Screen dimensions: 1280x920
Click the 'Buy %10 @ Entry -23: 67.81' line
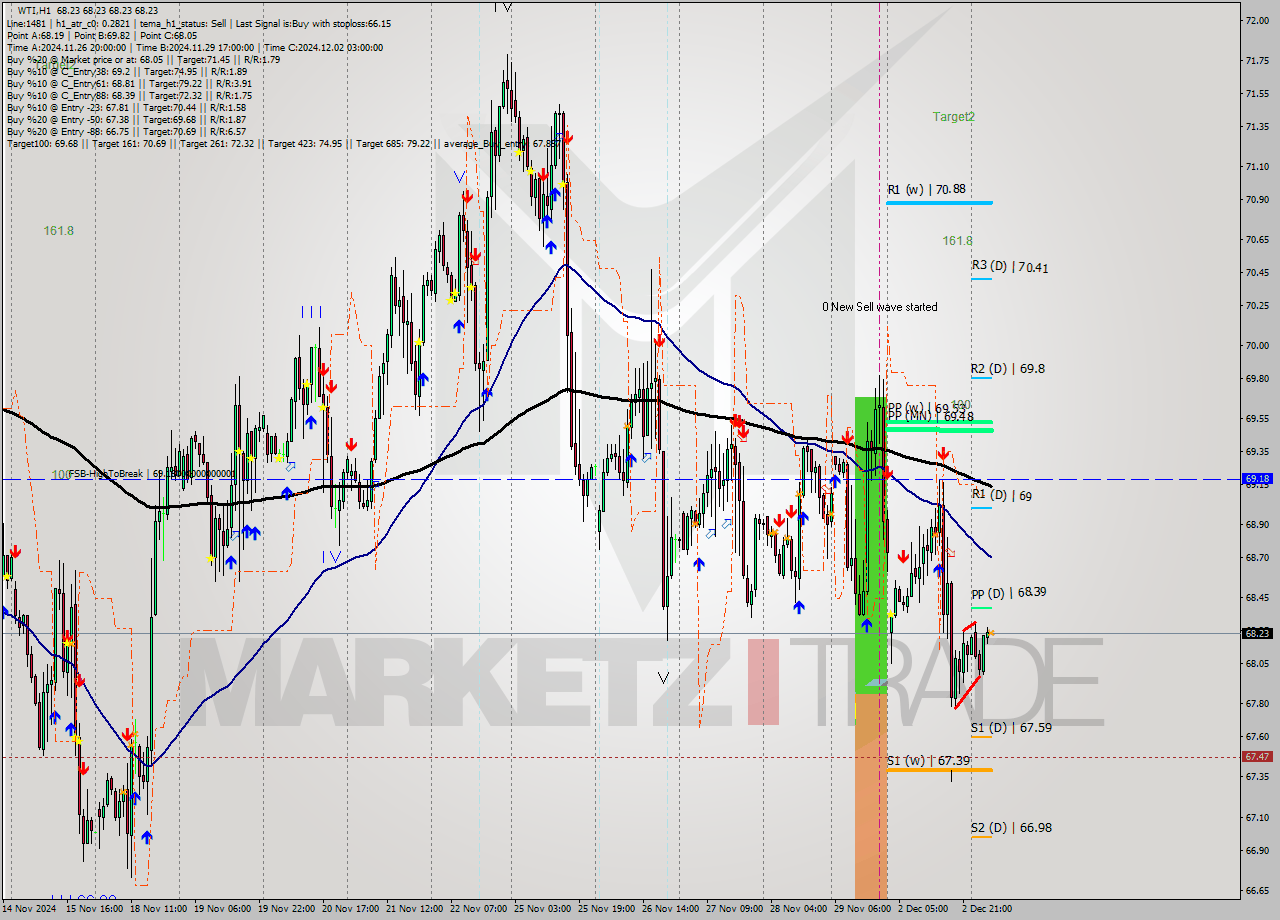point(126,107)
